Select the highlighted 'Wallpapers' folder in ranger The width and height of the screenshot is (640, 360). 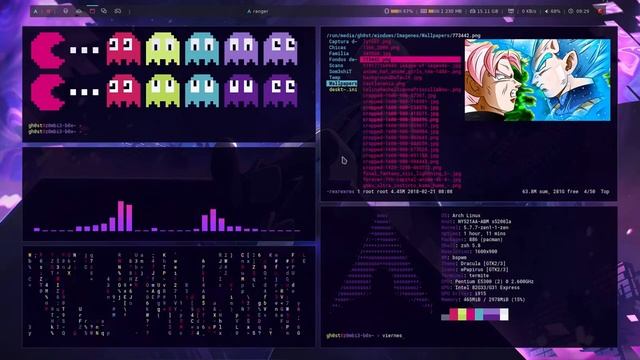342,83
